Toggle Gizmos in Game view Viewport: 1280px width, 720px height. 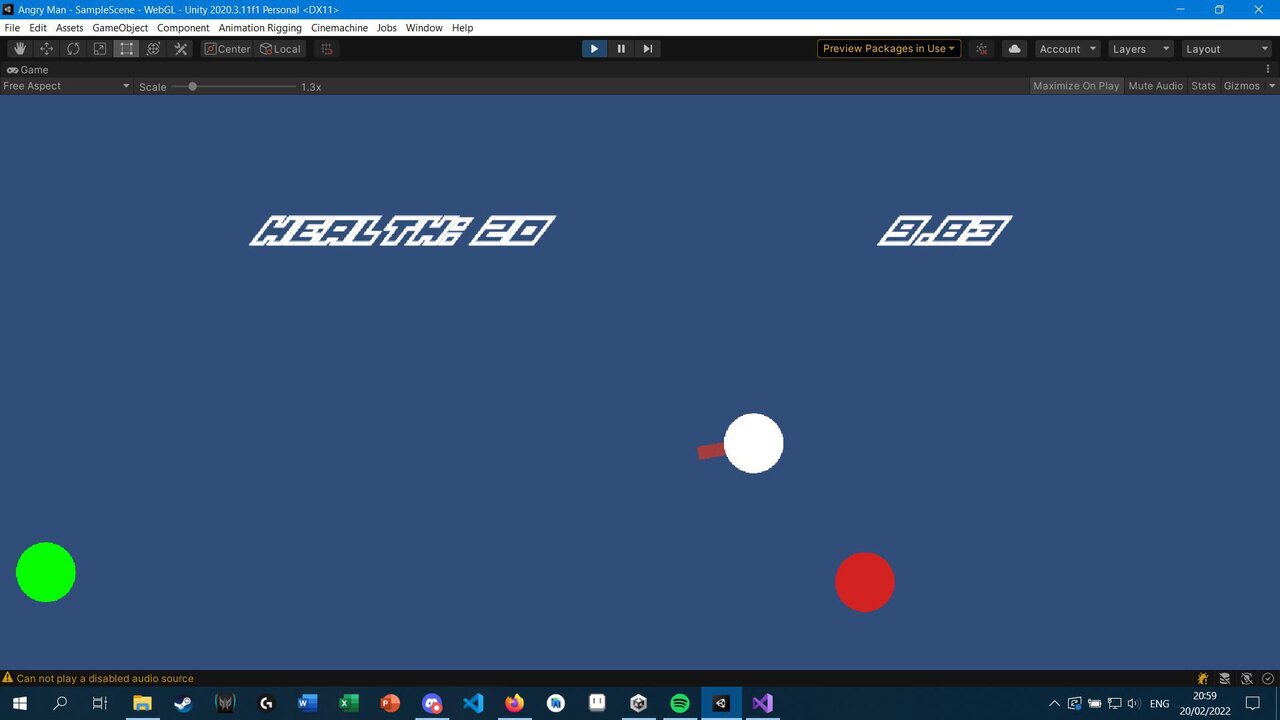click(1242, 86)
